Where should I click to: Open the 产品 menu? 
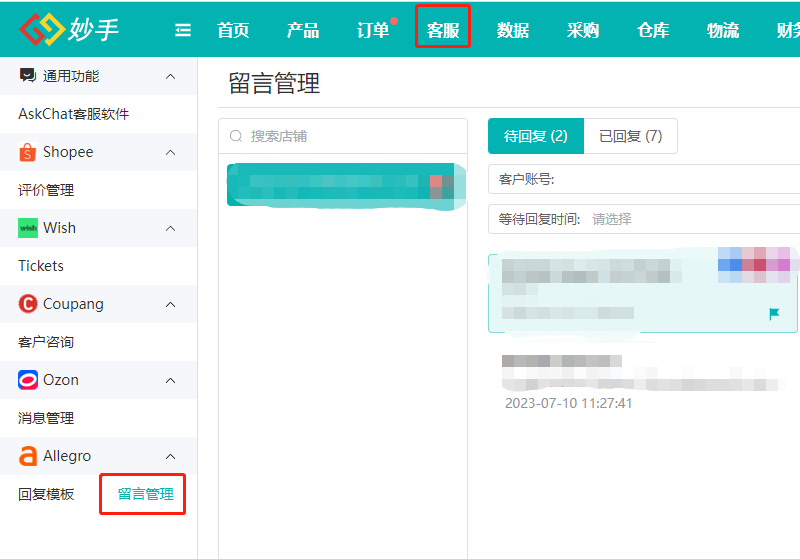pyautogui.click(x=303, y=30)
